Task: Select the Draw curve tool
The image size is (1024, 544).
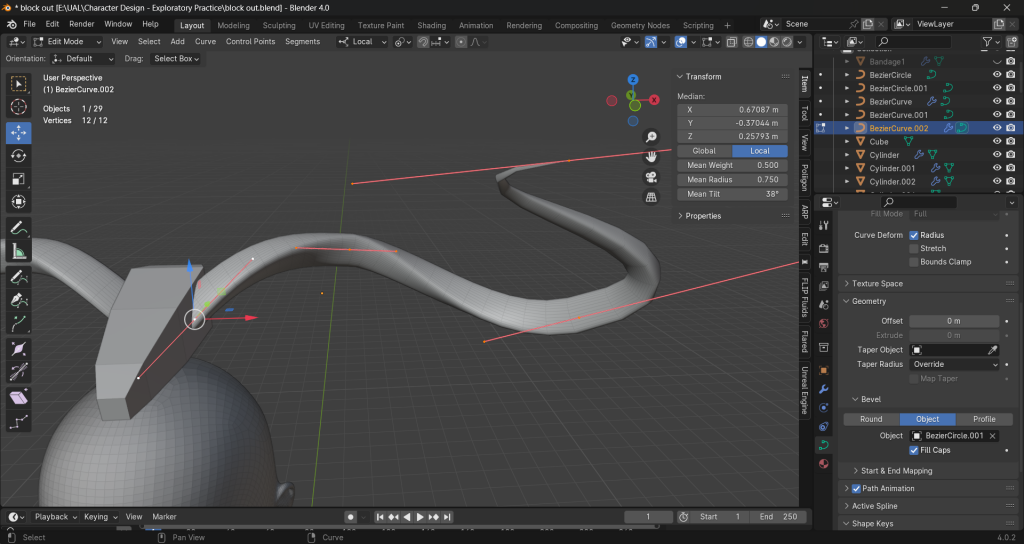Action: pyautogui.click(x=18, y=277)
